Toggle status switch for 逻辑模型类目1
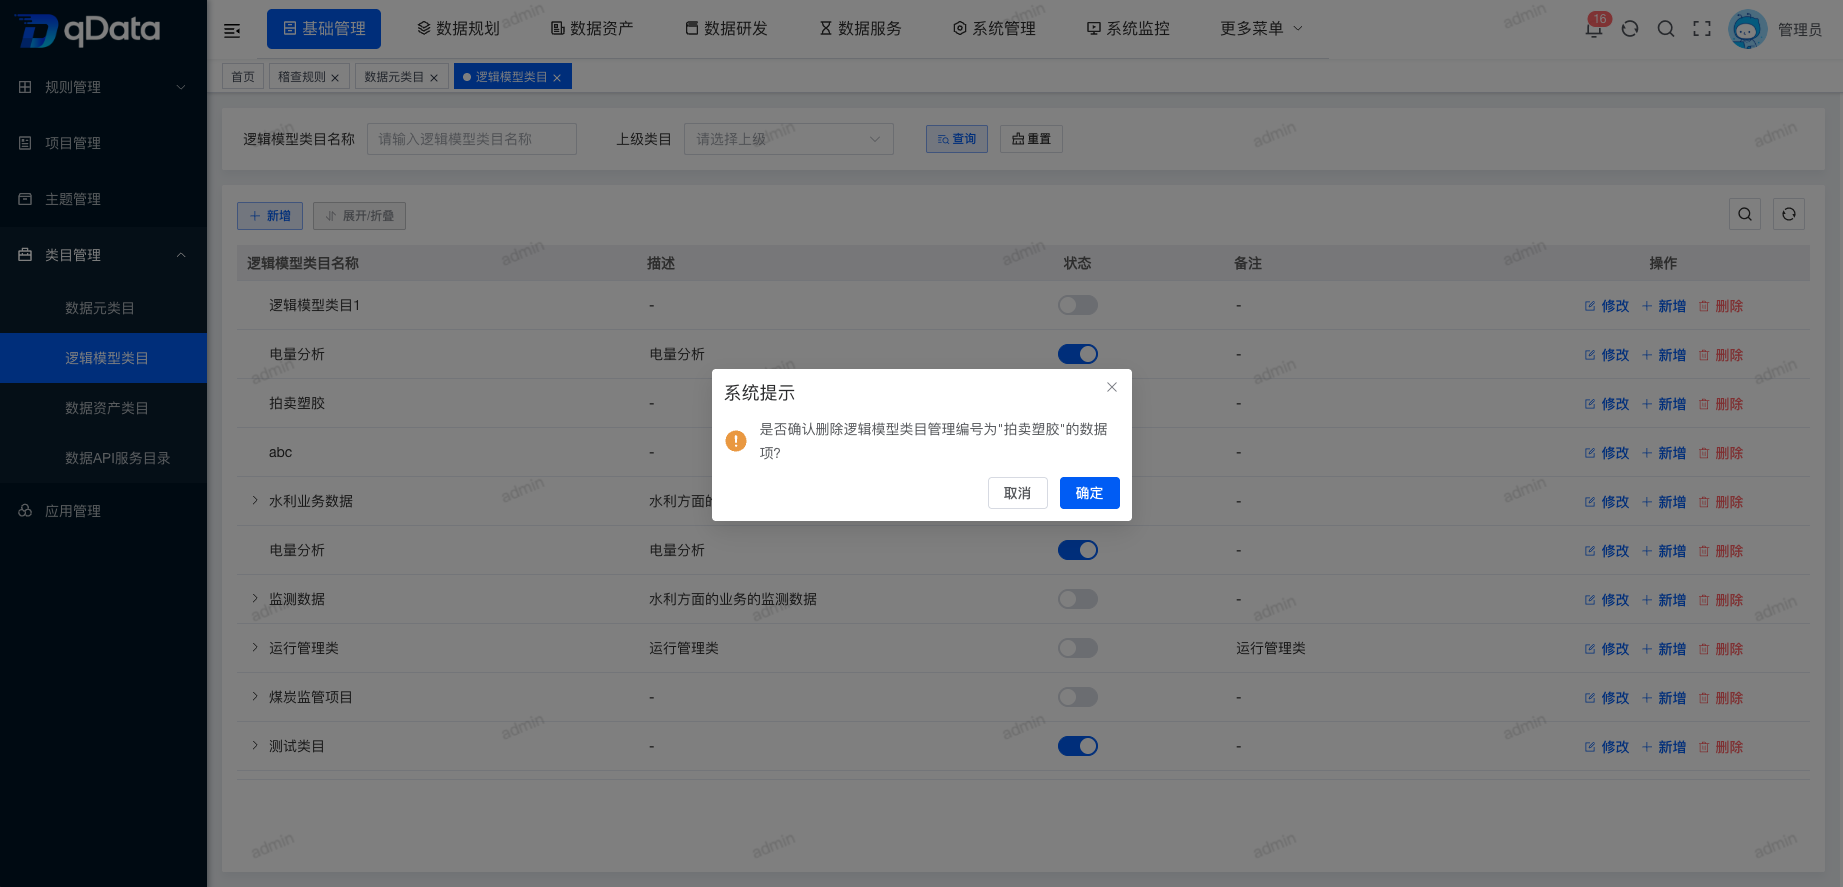 [x=1078, y=305]
